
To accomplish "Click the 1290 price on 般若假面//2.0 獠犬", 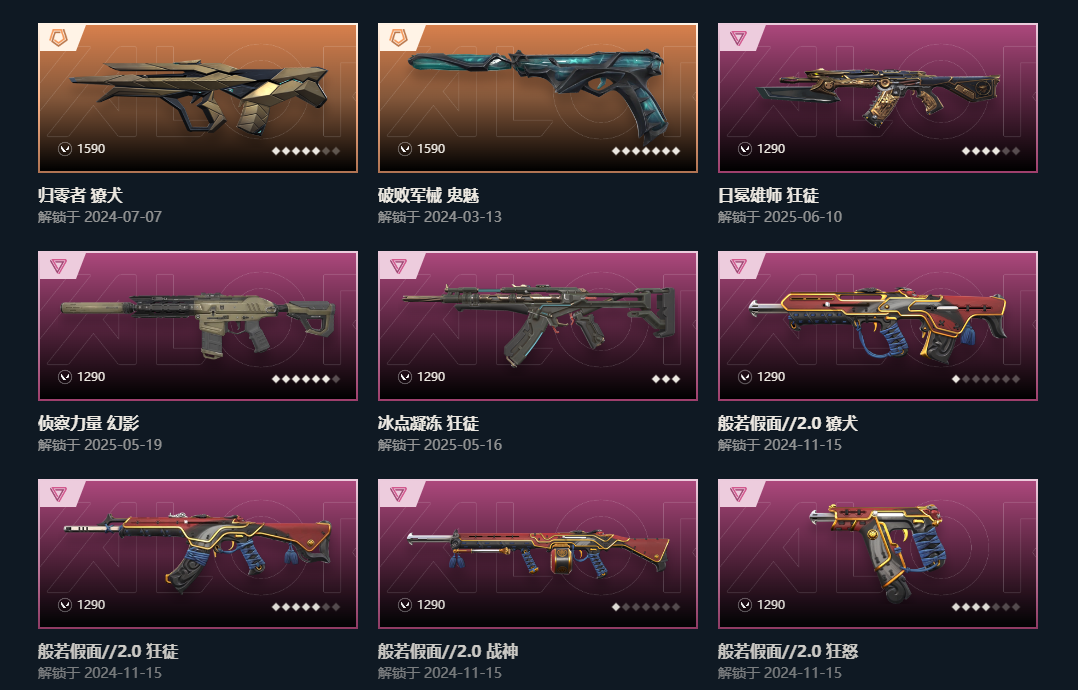I will tap(771, 377).
